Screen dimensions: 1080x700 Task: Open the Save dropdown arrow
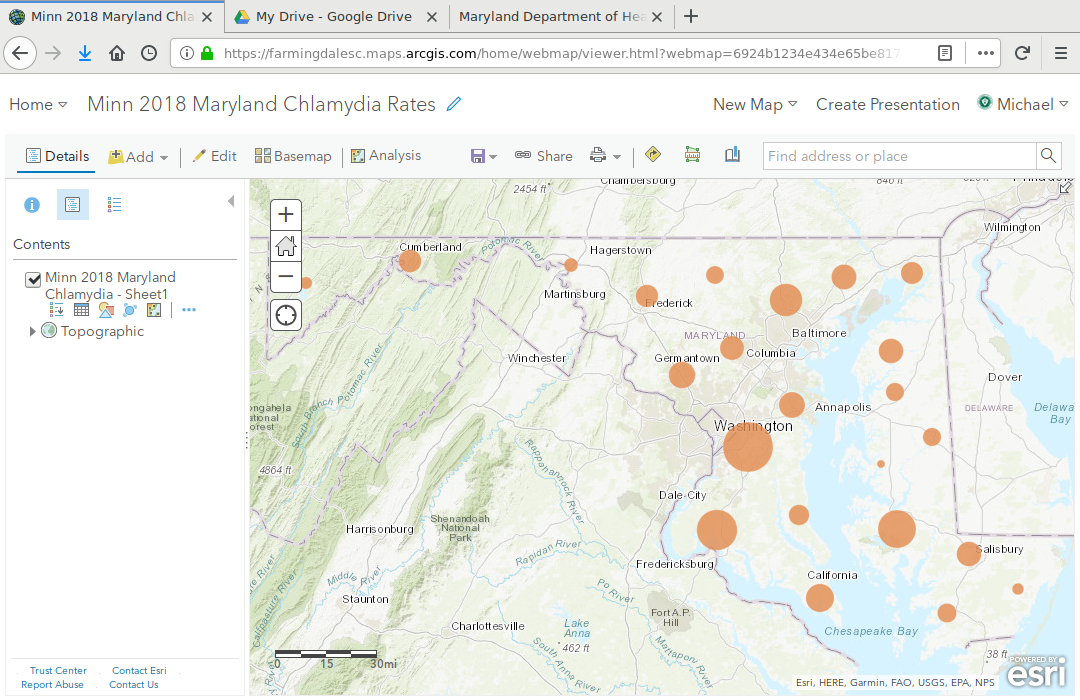point(491,156)
